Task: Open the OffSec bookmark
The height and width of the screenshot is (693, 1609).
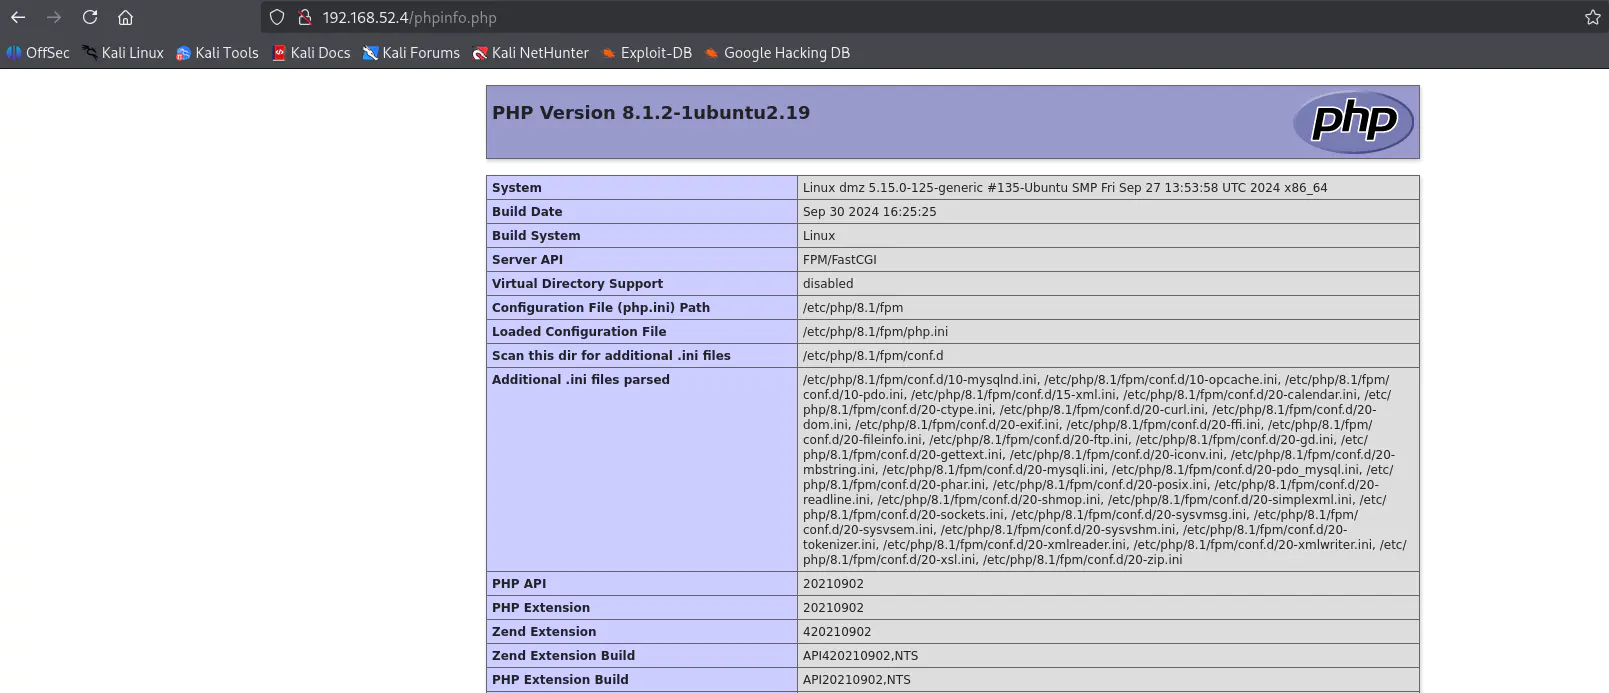Action: pos(38,53)
